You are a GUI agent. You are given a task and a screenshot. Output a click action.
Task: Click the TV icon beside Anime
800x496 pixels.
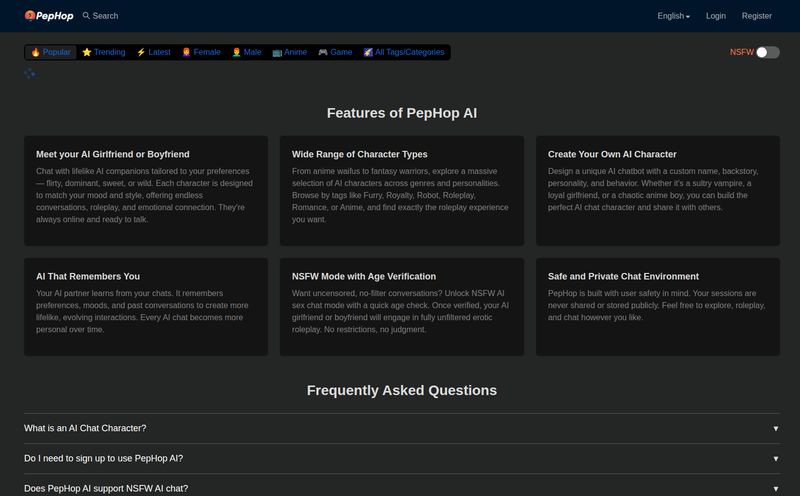[x=277, y=52]
